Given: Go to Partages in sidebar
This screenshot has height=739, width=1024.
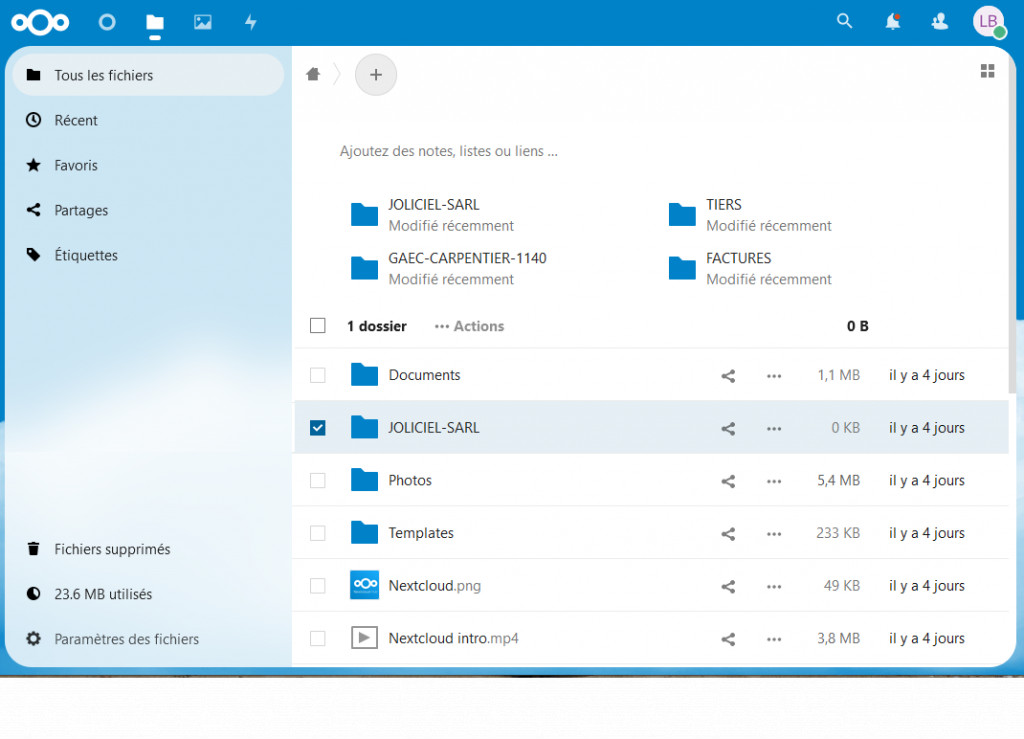Looking at the screenshot, I should click(81, 210).
